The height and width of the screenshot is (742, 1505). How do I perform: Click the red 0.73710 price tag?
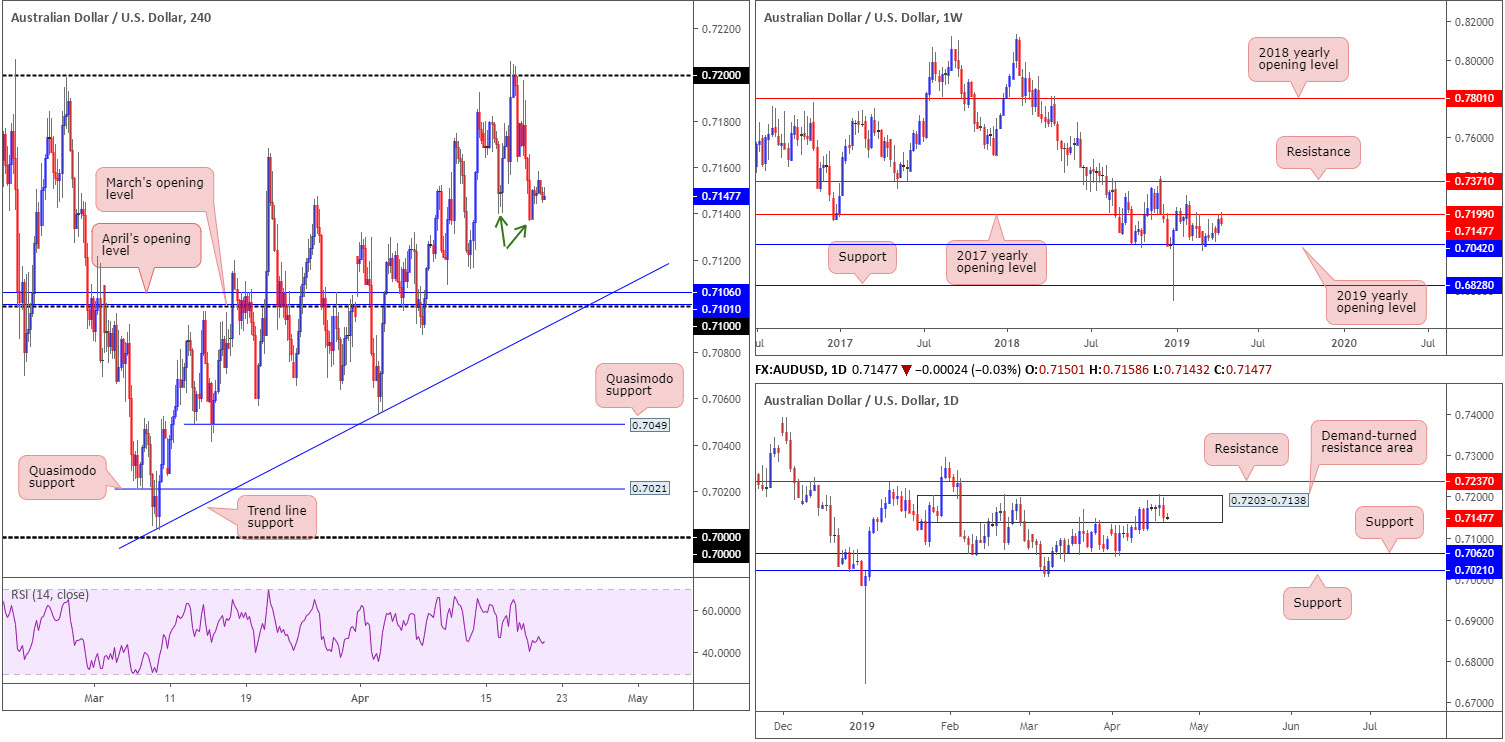(x=1475, y=182)
